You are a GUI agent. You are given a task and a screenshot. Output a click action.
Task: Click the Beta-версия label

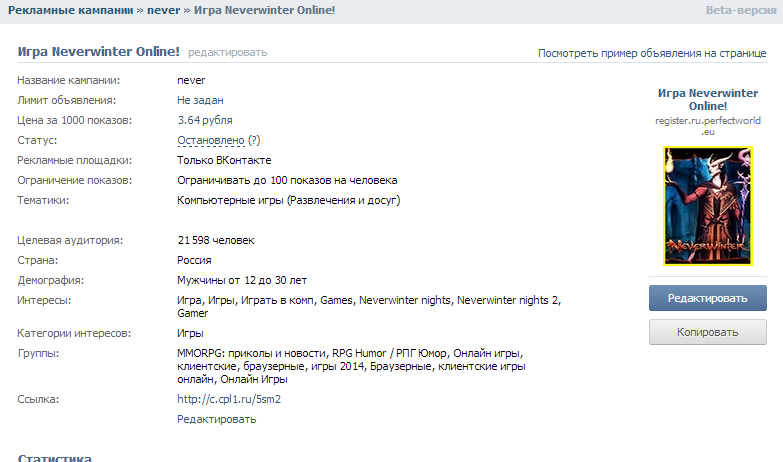pyautogui.click(x=741, y=10)
